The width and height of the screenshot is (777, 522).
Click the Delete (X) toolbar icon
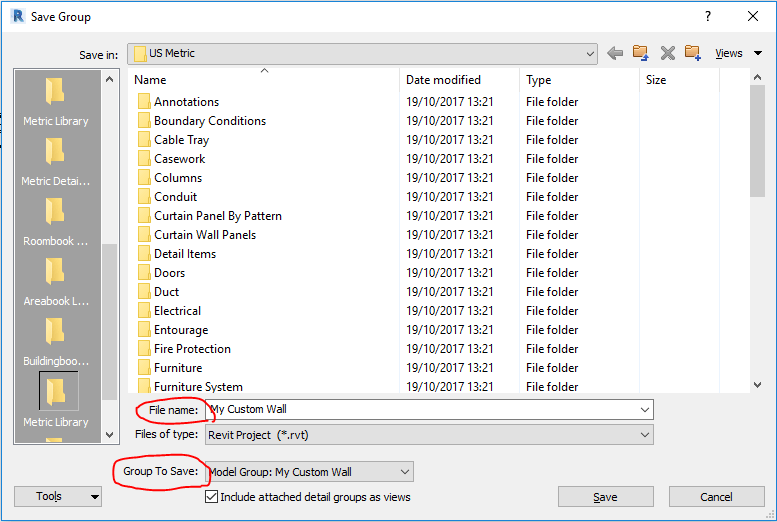667,53
